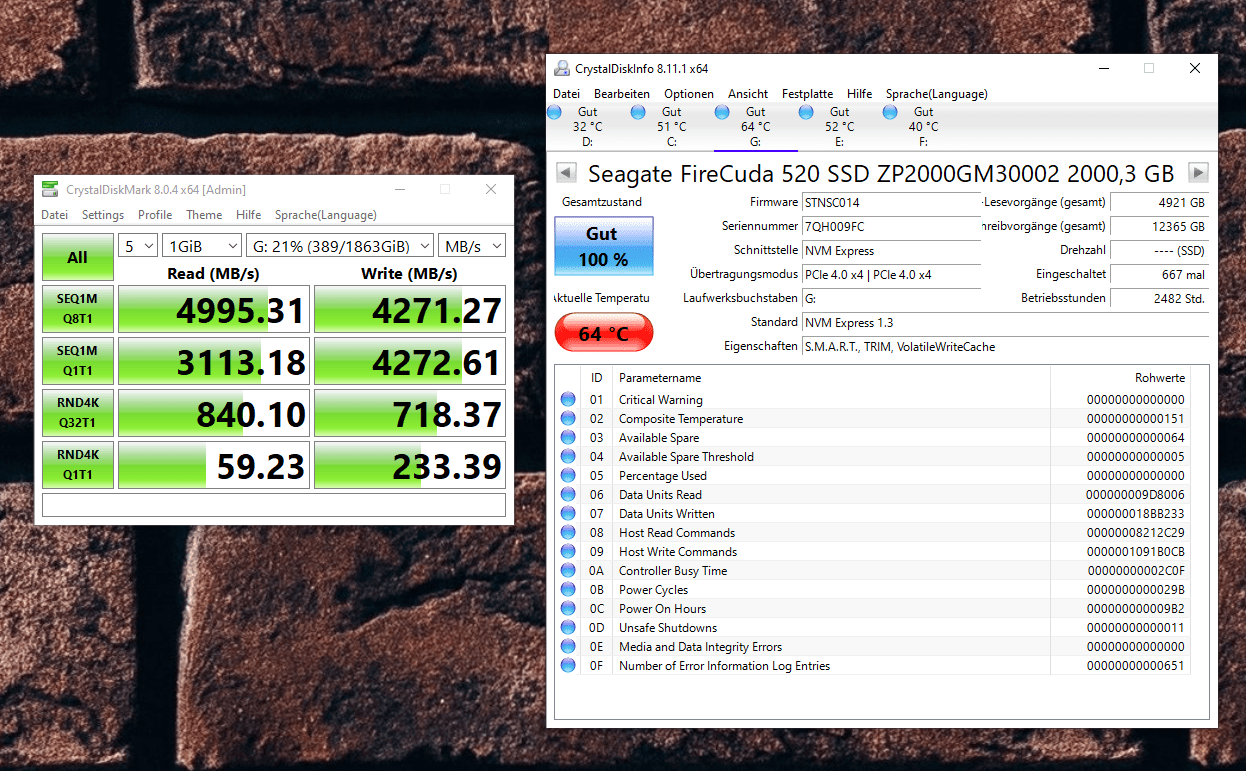
Task: Click status icon of Controller Busy Time row
Action: click(x=568, y=571)
